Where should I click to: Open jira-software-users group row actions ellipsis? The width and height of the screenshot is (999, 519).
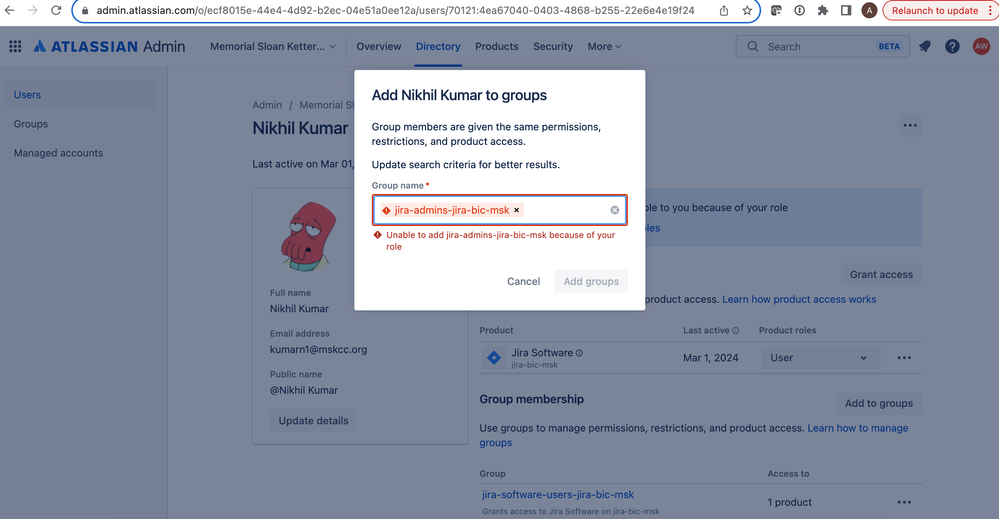(904, 502)
